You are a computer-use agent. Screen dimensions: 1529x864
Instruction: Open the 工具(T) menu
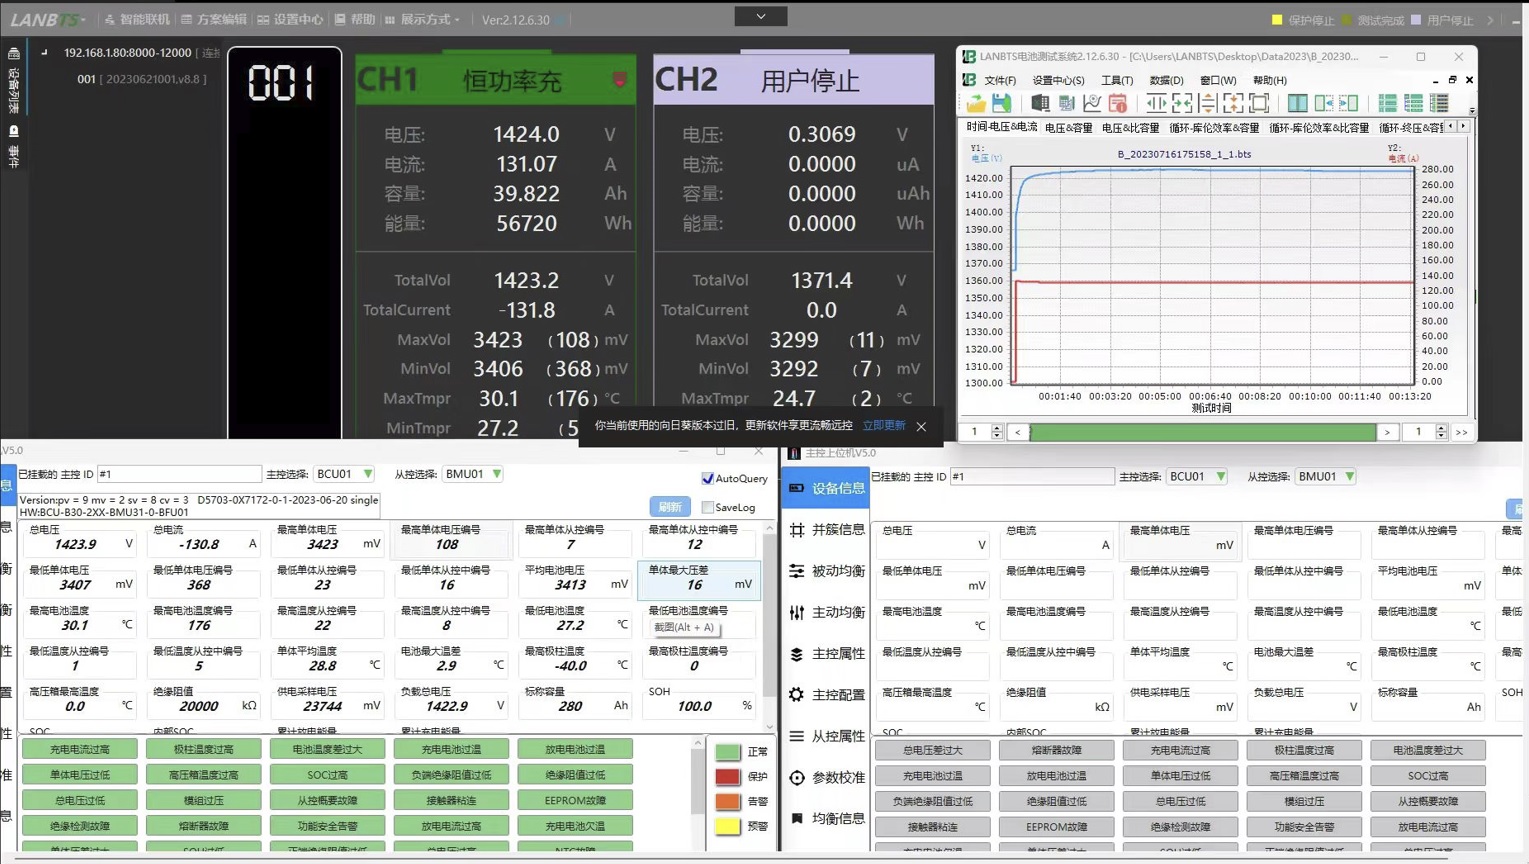pos(1117,80)
